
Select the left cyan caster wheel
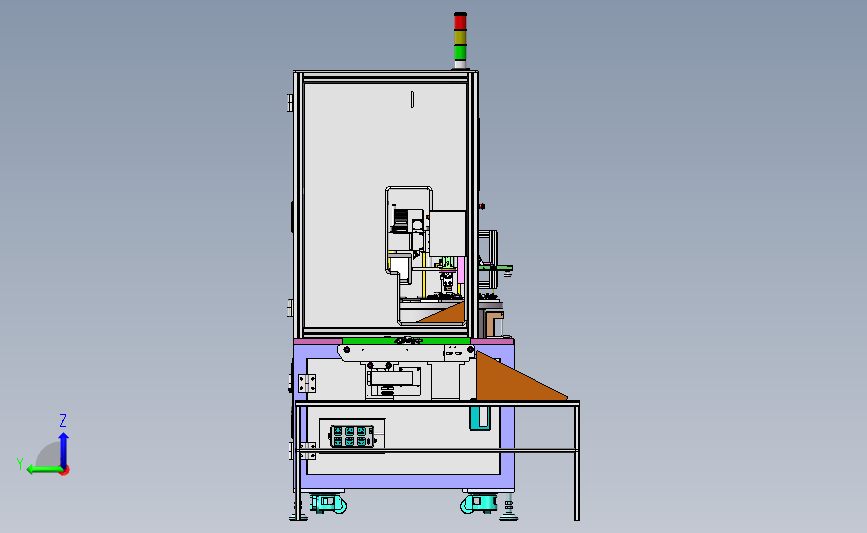pyautogui.click(x=327, y=503)
